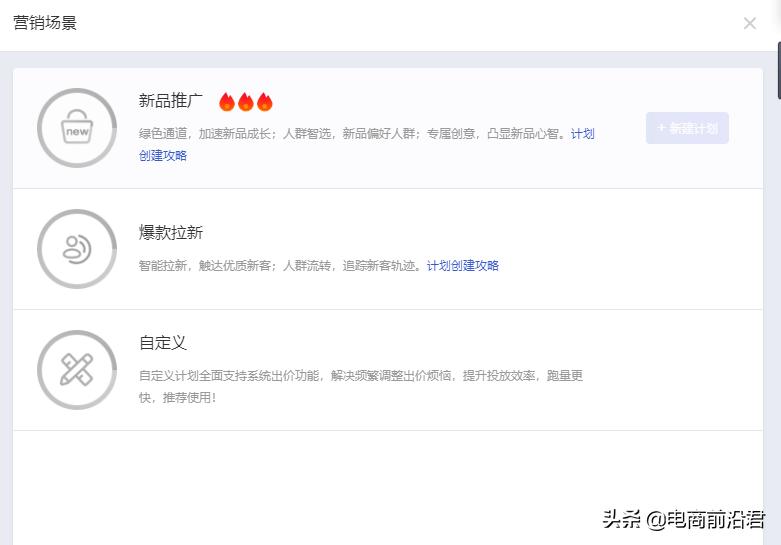781x545 pixels.
Task: Close the 营销场景 dialog
Action: click(750, 23)
